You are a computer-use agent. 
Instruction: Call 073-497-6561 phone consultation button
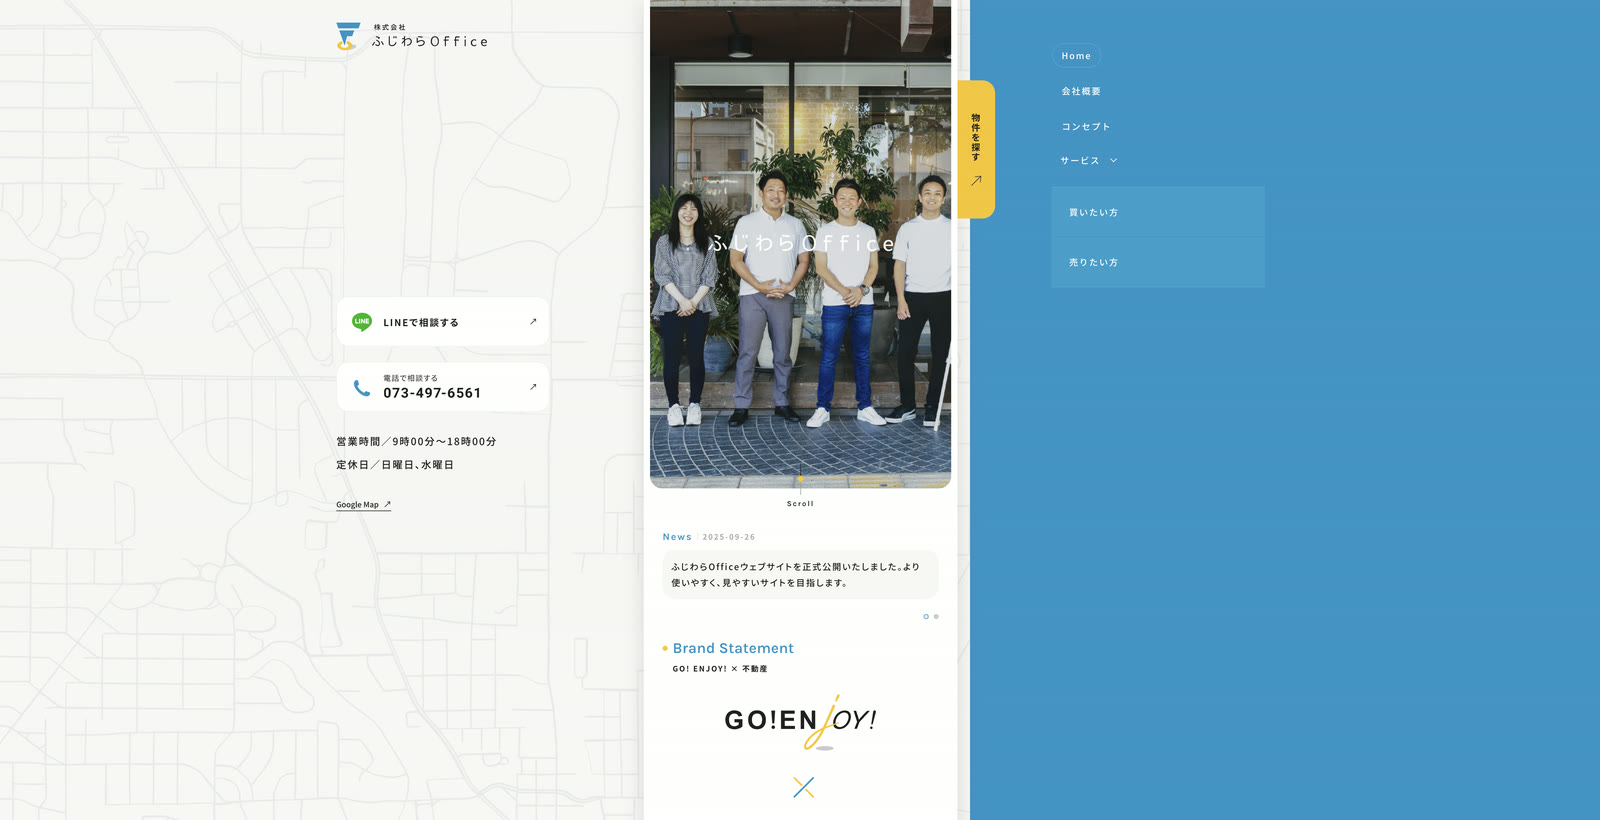tap(443, 387)
